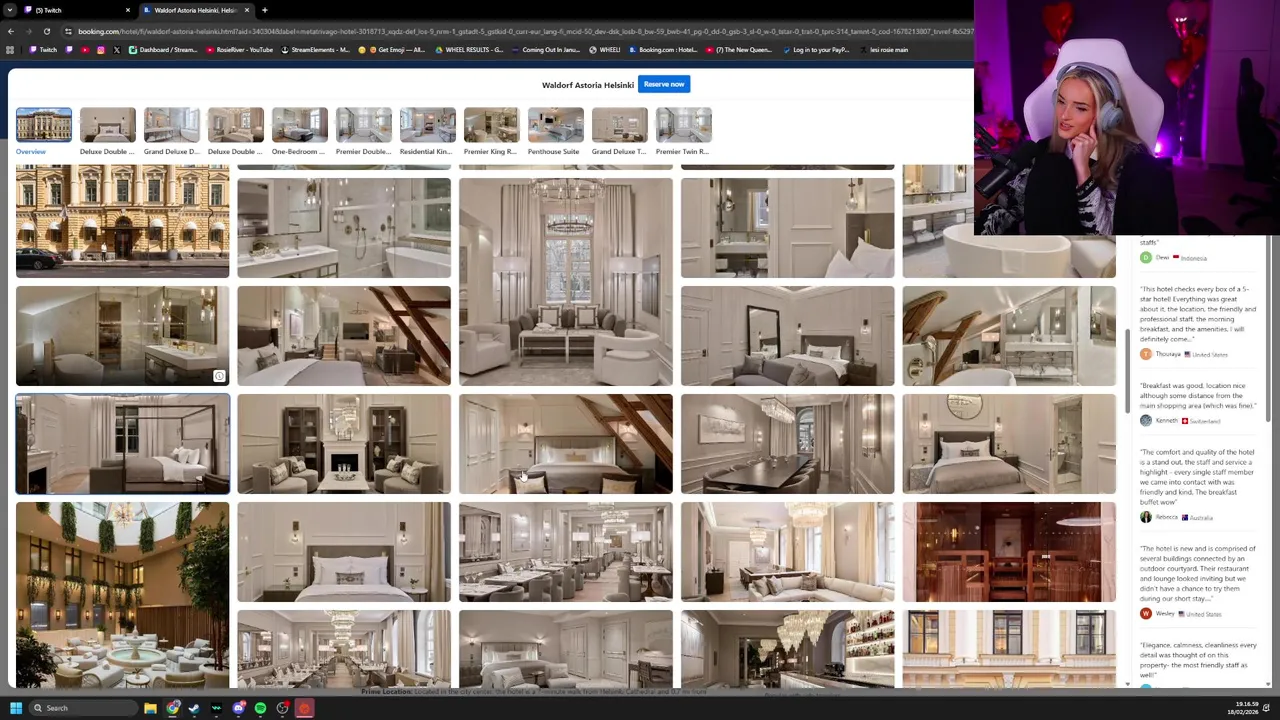Click the Reserve now button
The height and width of the screenshot is (720, 1280).
pos(664,84)
